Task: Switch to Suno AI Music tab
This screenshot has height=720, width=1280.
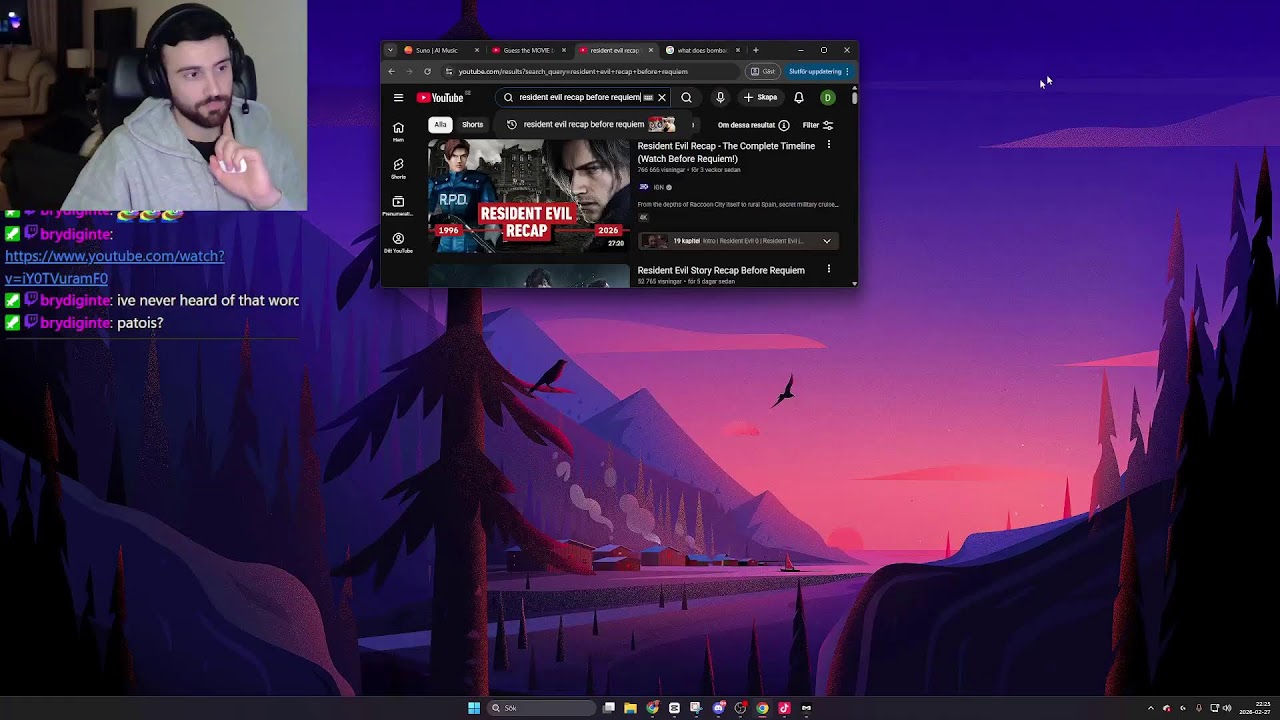Action: pyautogui.click(x=436, y=50)
